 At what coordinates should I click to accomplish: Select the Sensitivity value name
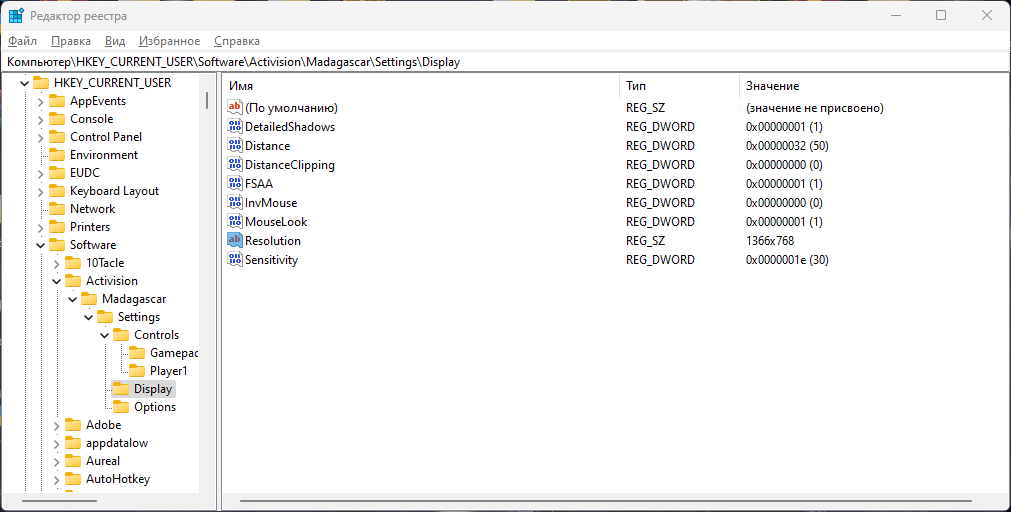271,260
